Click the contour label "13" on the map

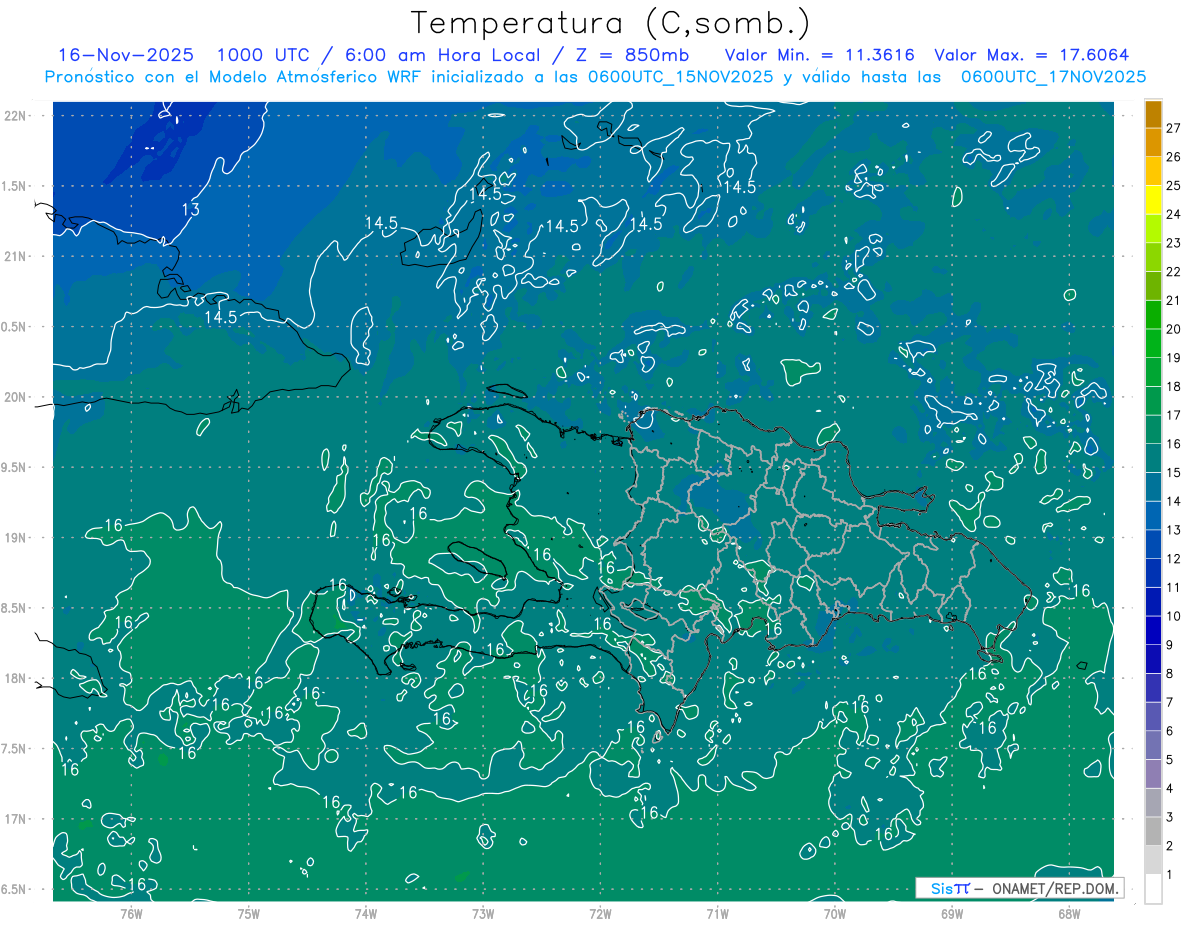190,209
